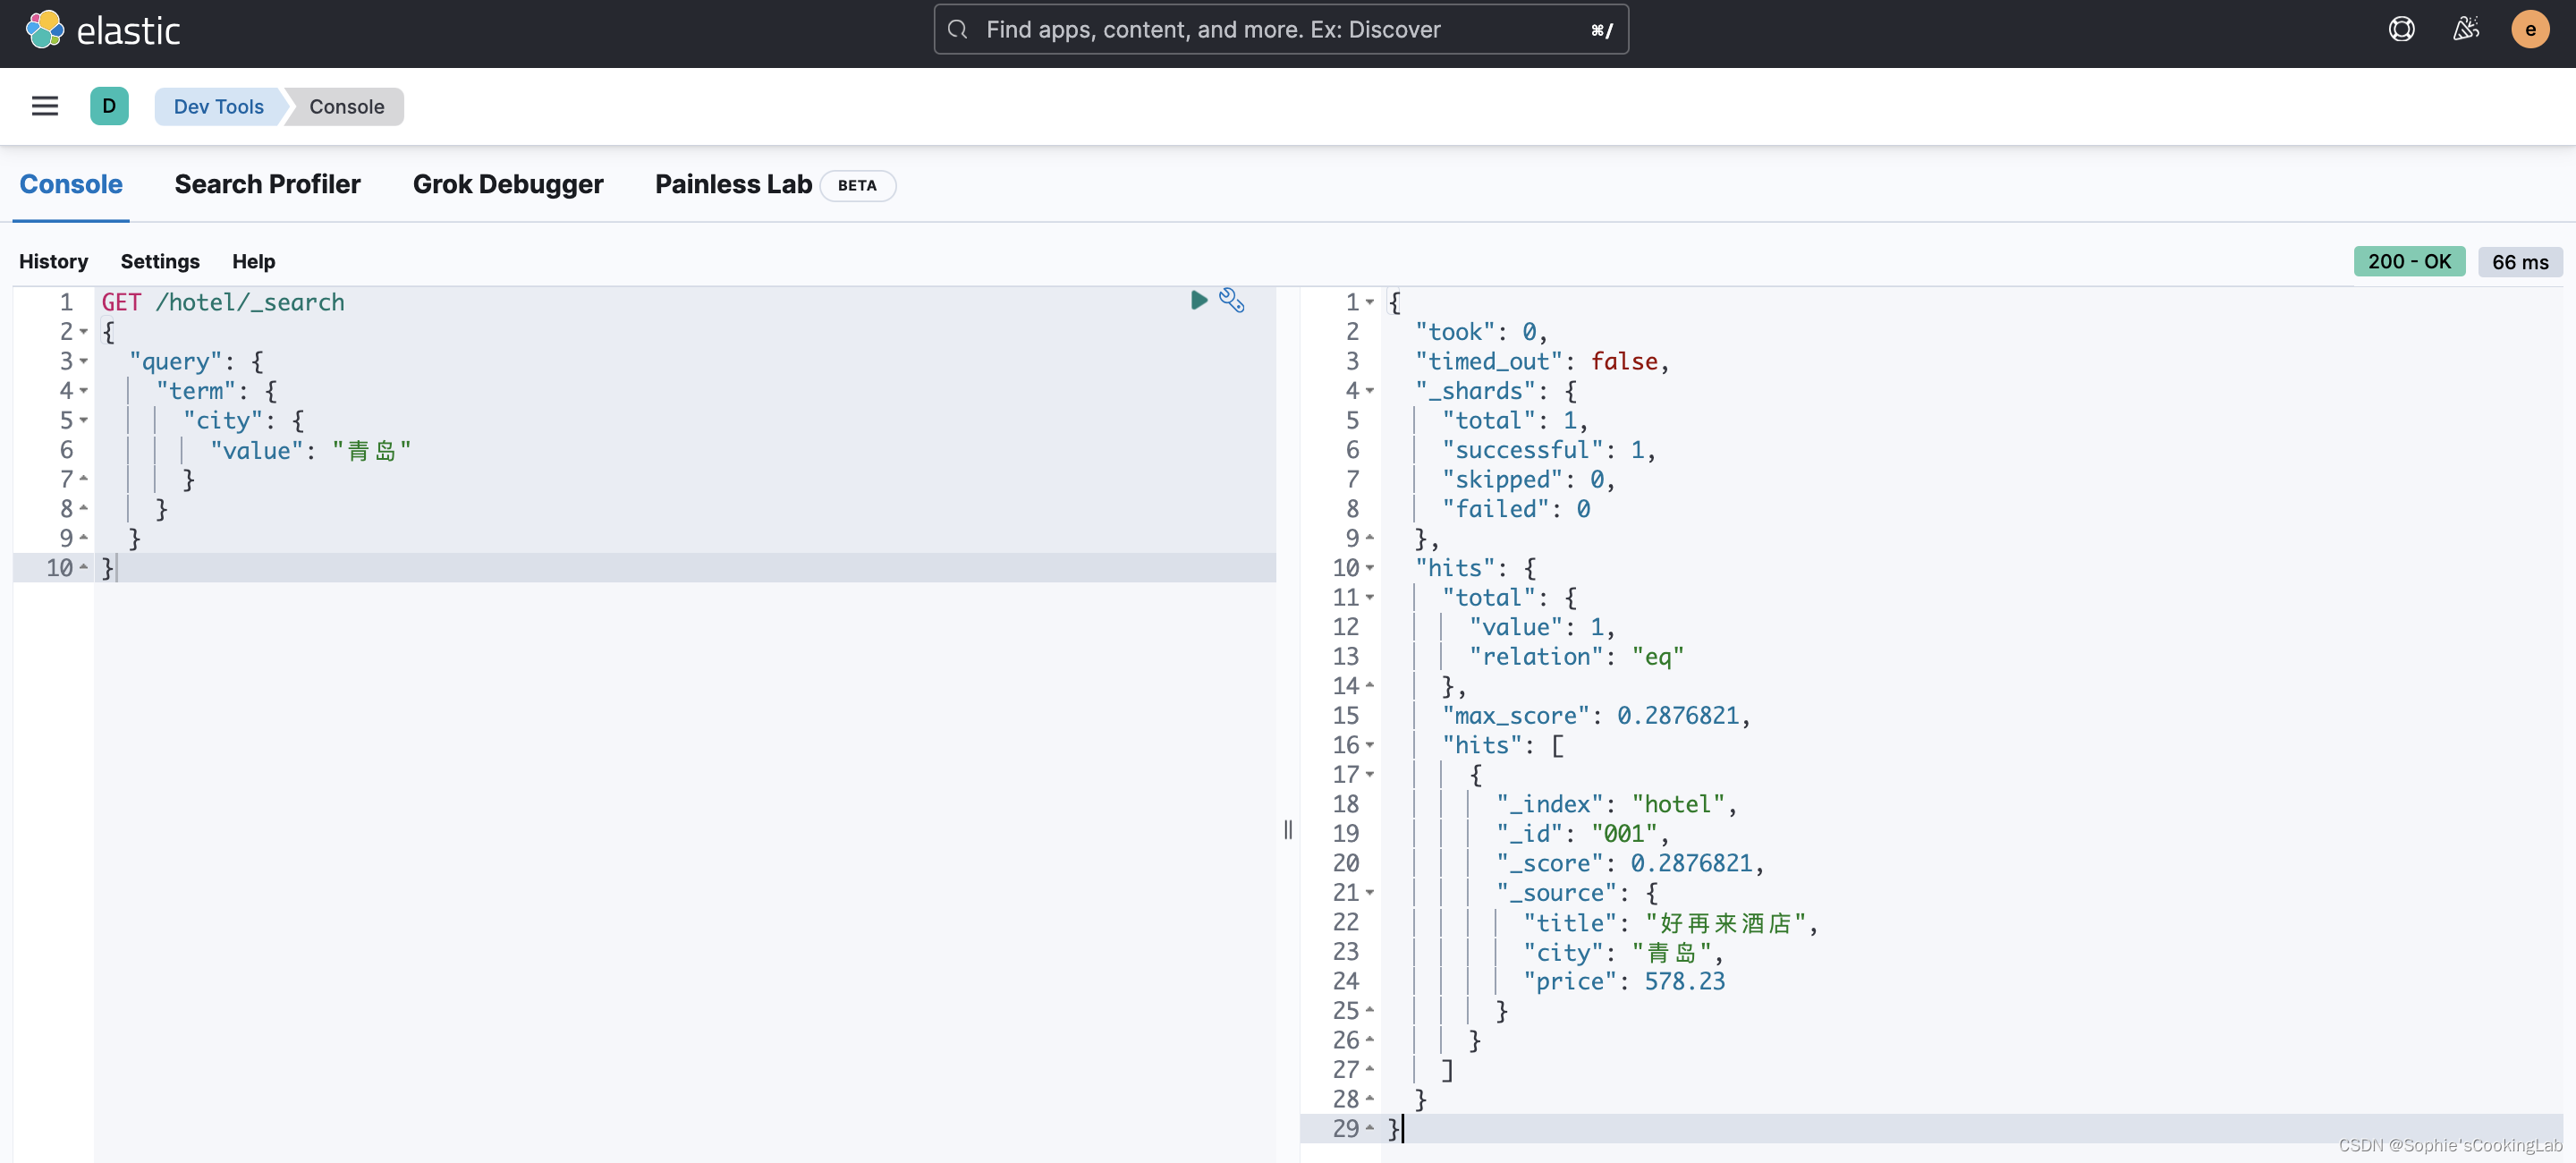2576x1163 pixels.
Task: Open the newsfeed celebration icon
Action: tap(2466, 29)
